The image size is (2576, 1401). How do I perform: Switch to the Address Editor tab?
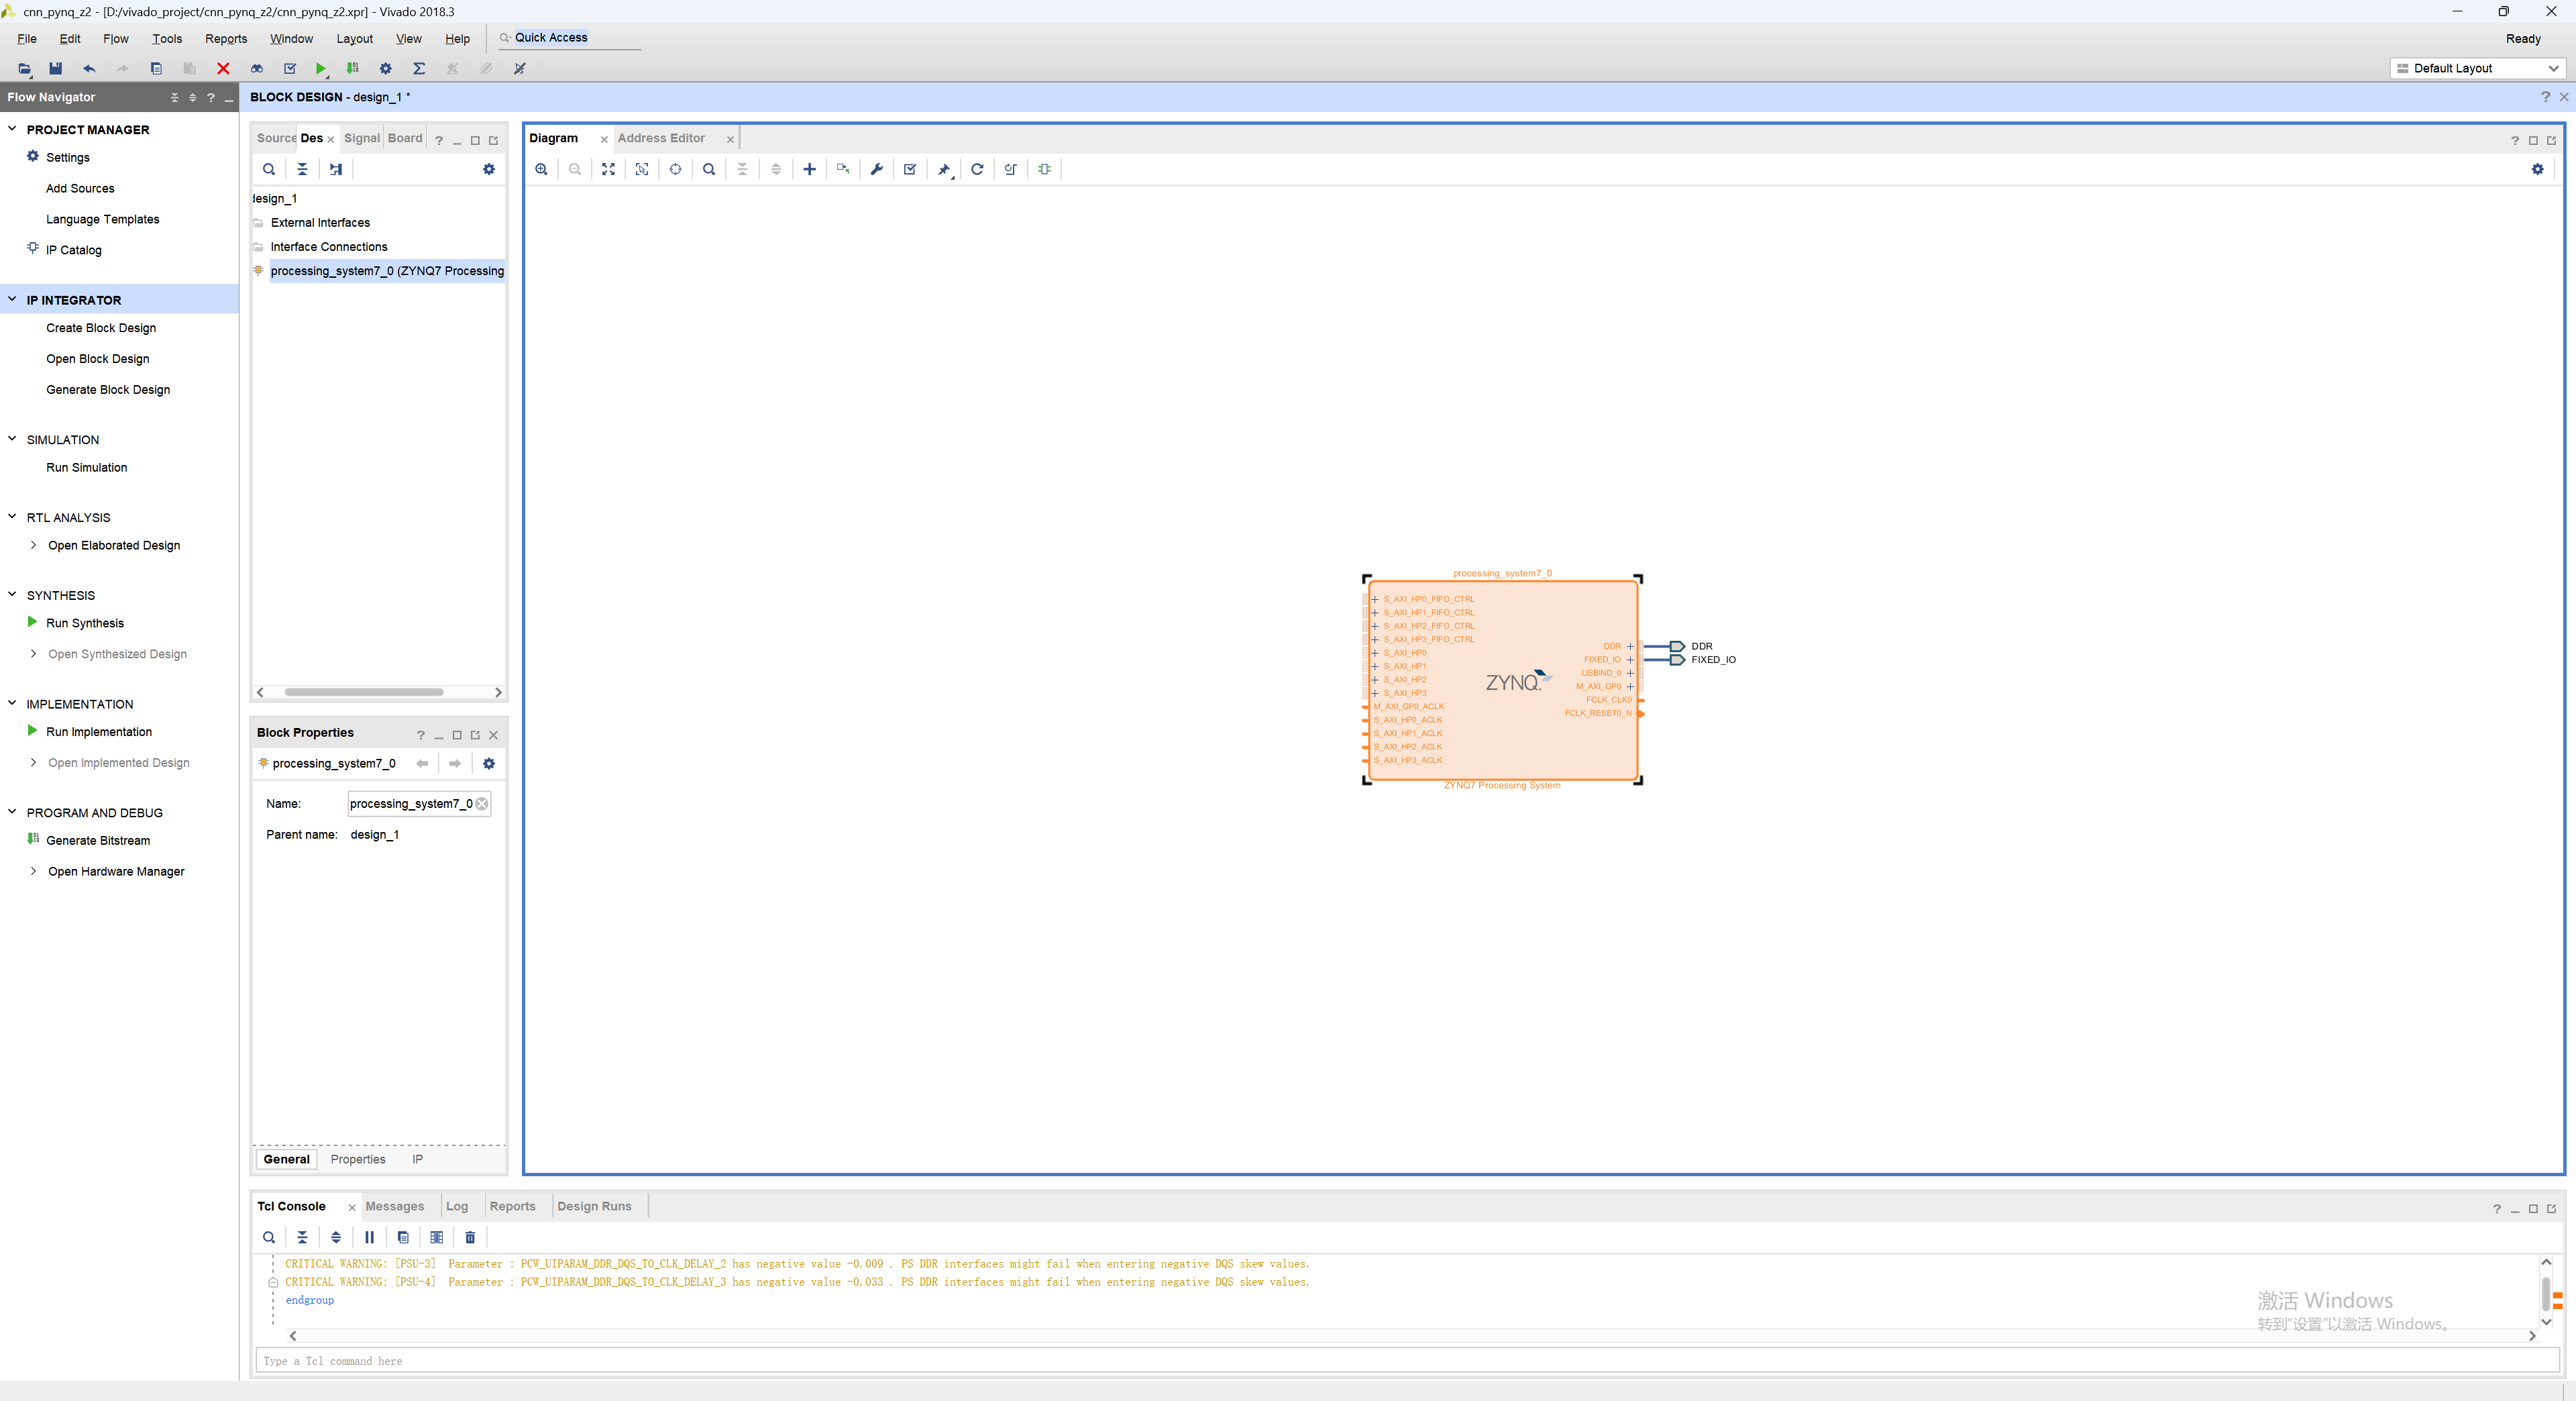click(661, 138)
